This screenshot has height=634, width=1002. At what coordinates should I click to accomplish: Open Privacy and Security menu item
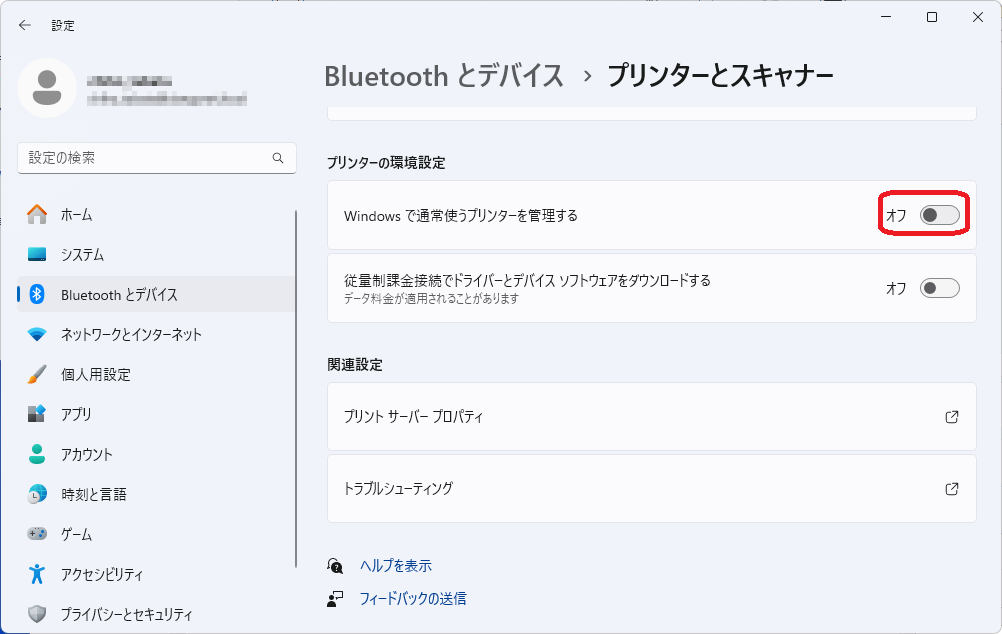pyautogui.click(x=126, y=614)
